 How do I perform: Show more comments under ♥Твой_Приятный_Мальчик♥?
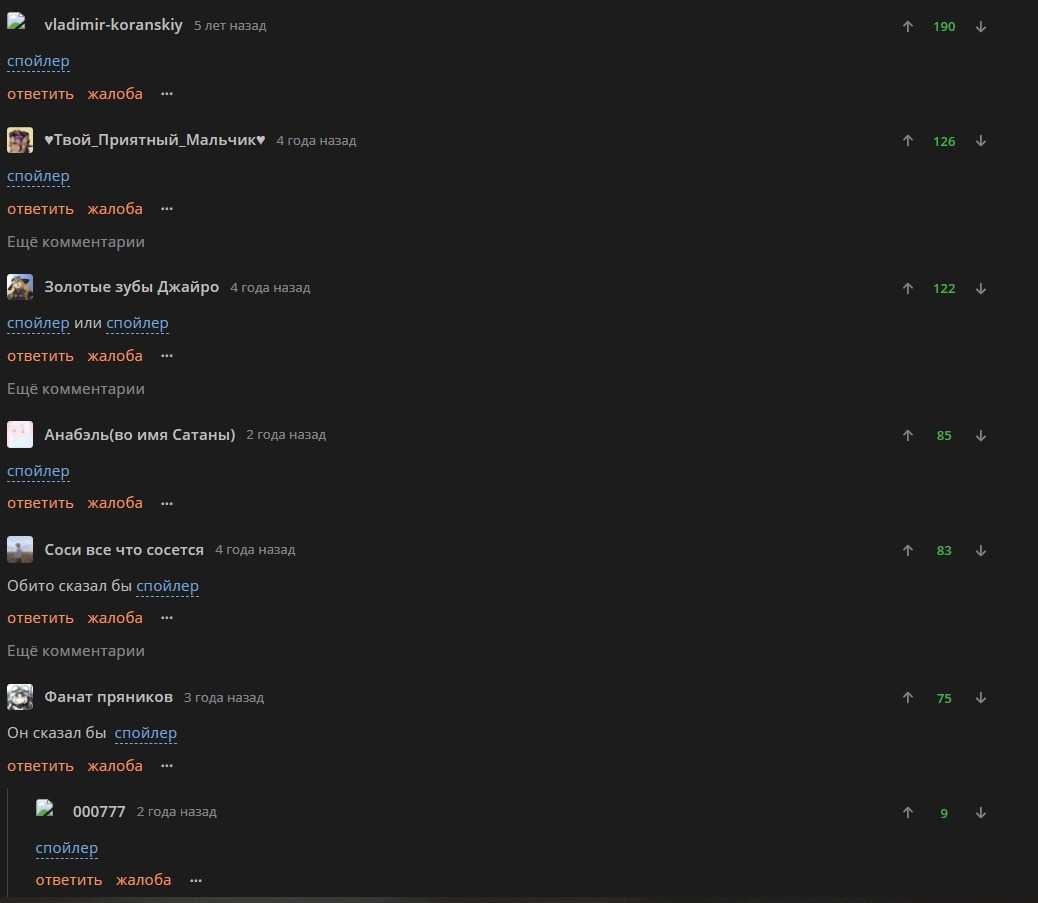point(75,242)
